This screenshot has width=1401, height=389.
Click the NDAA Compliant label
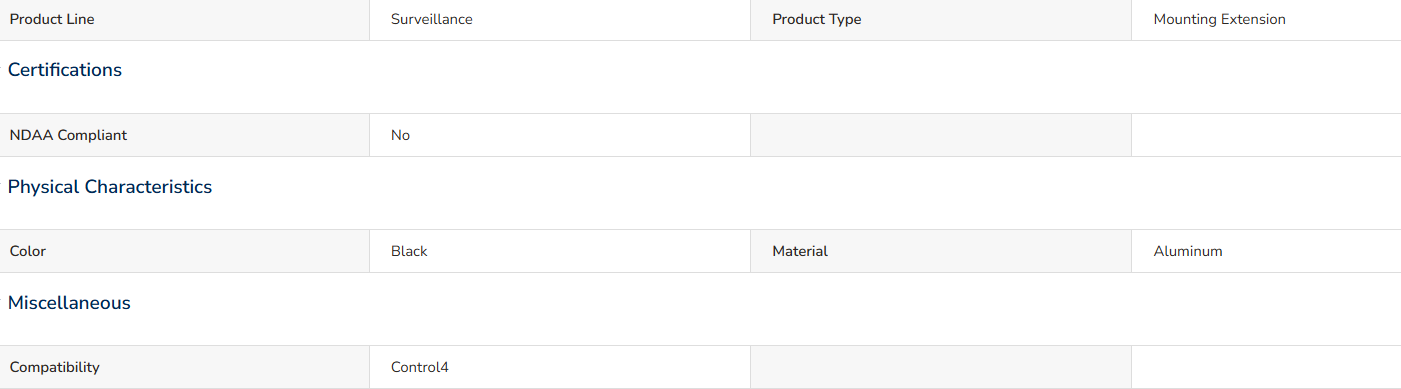68,135
